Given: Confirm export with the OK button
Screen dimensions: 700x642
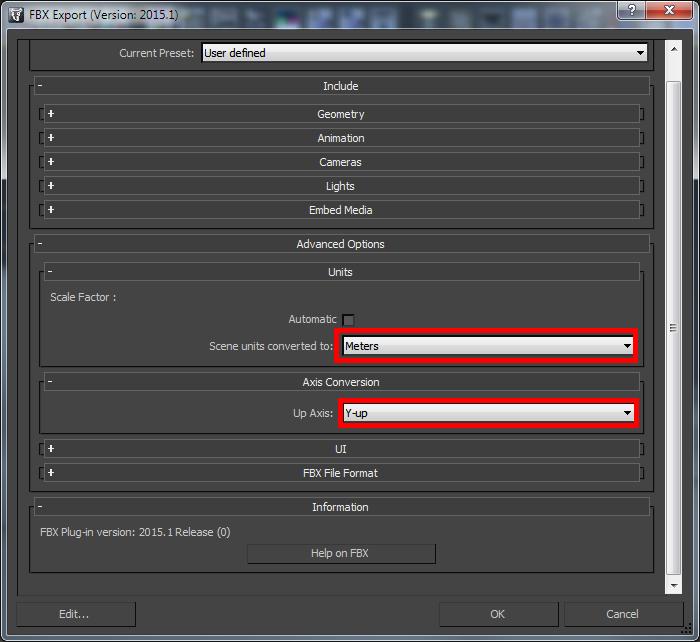Looking at the screenshot, I should click(499, 614).
